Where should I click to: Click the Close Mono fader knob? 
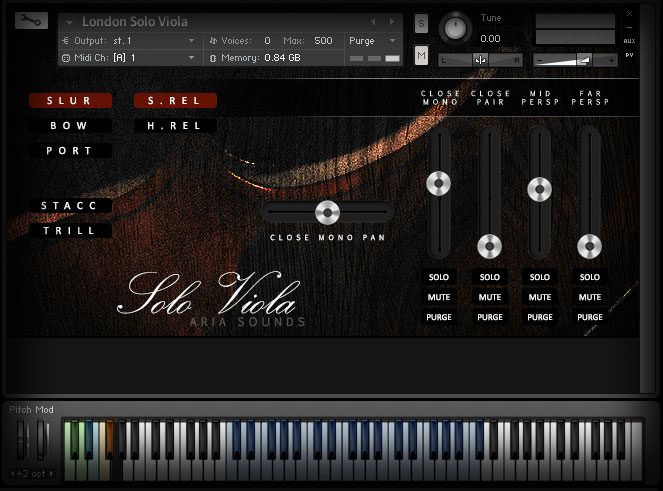(438, 183)
